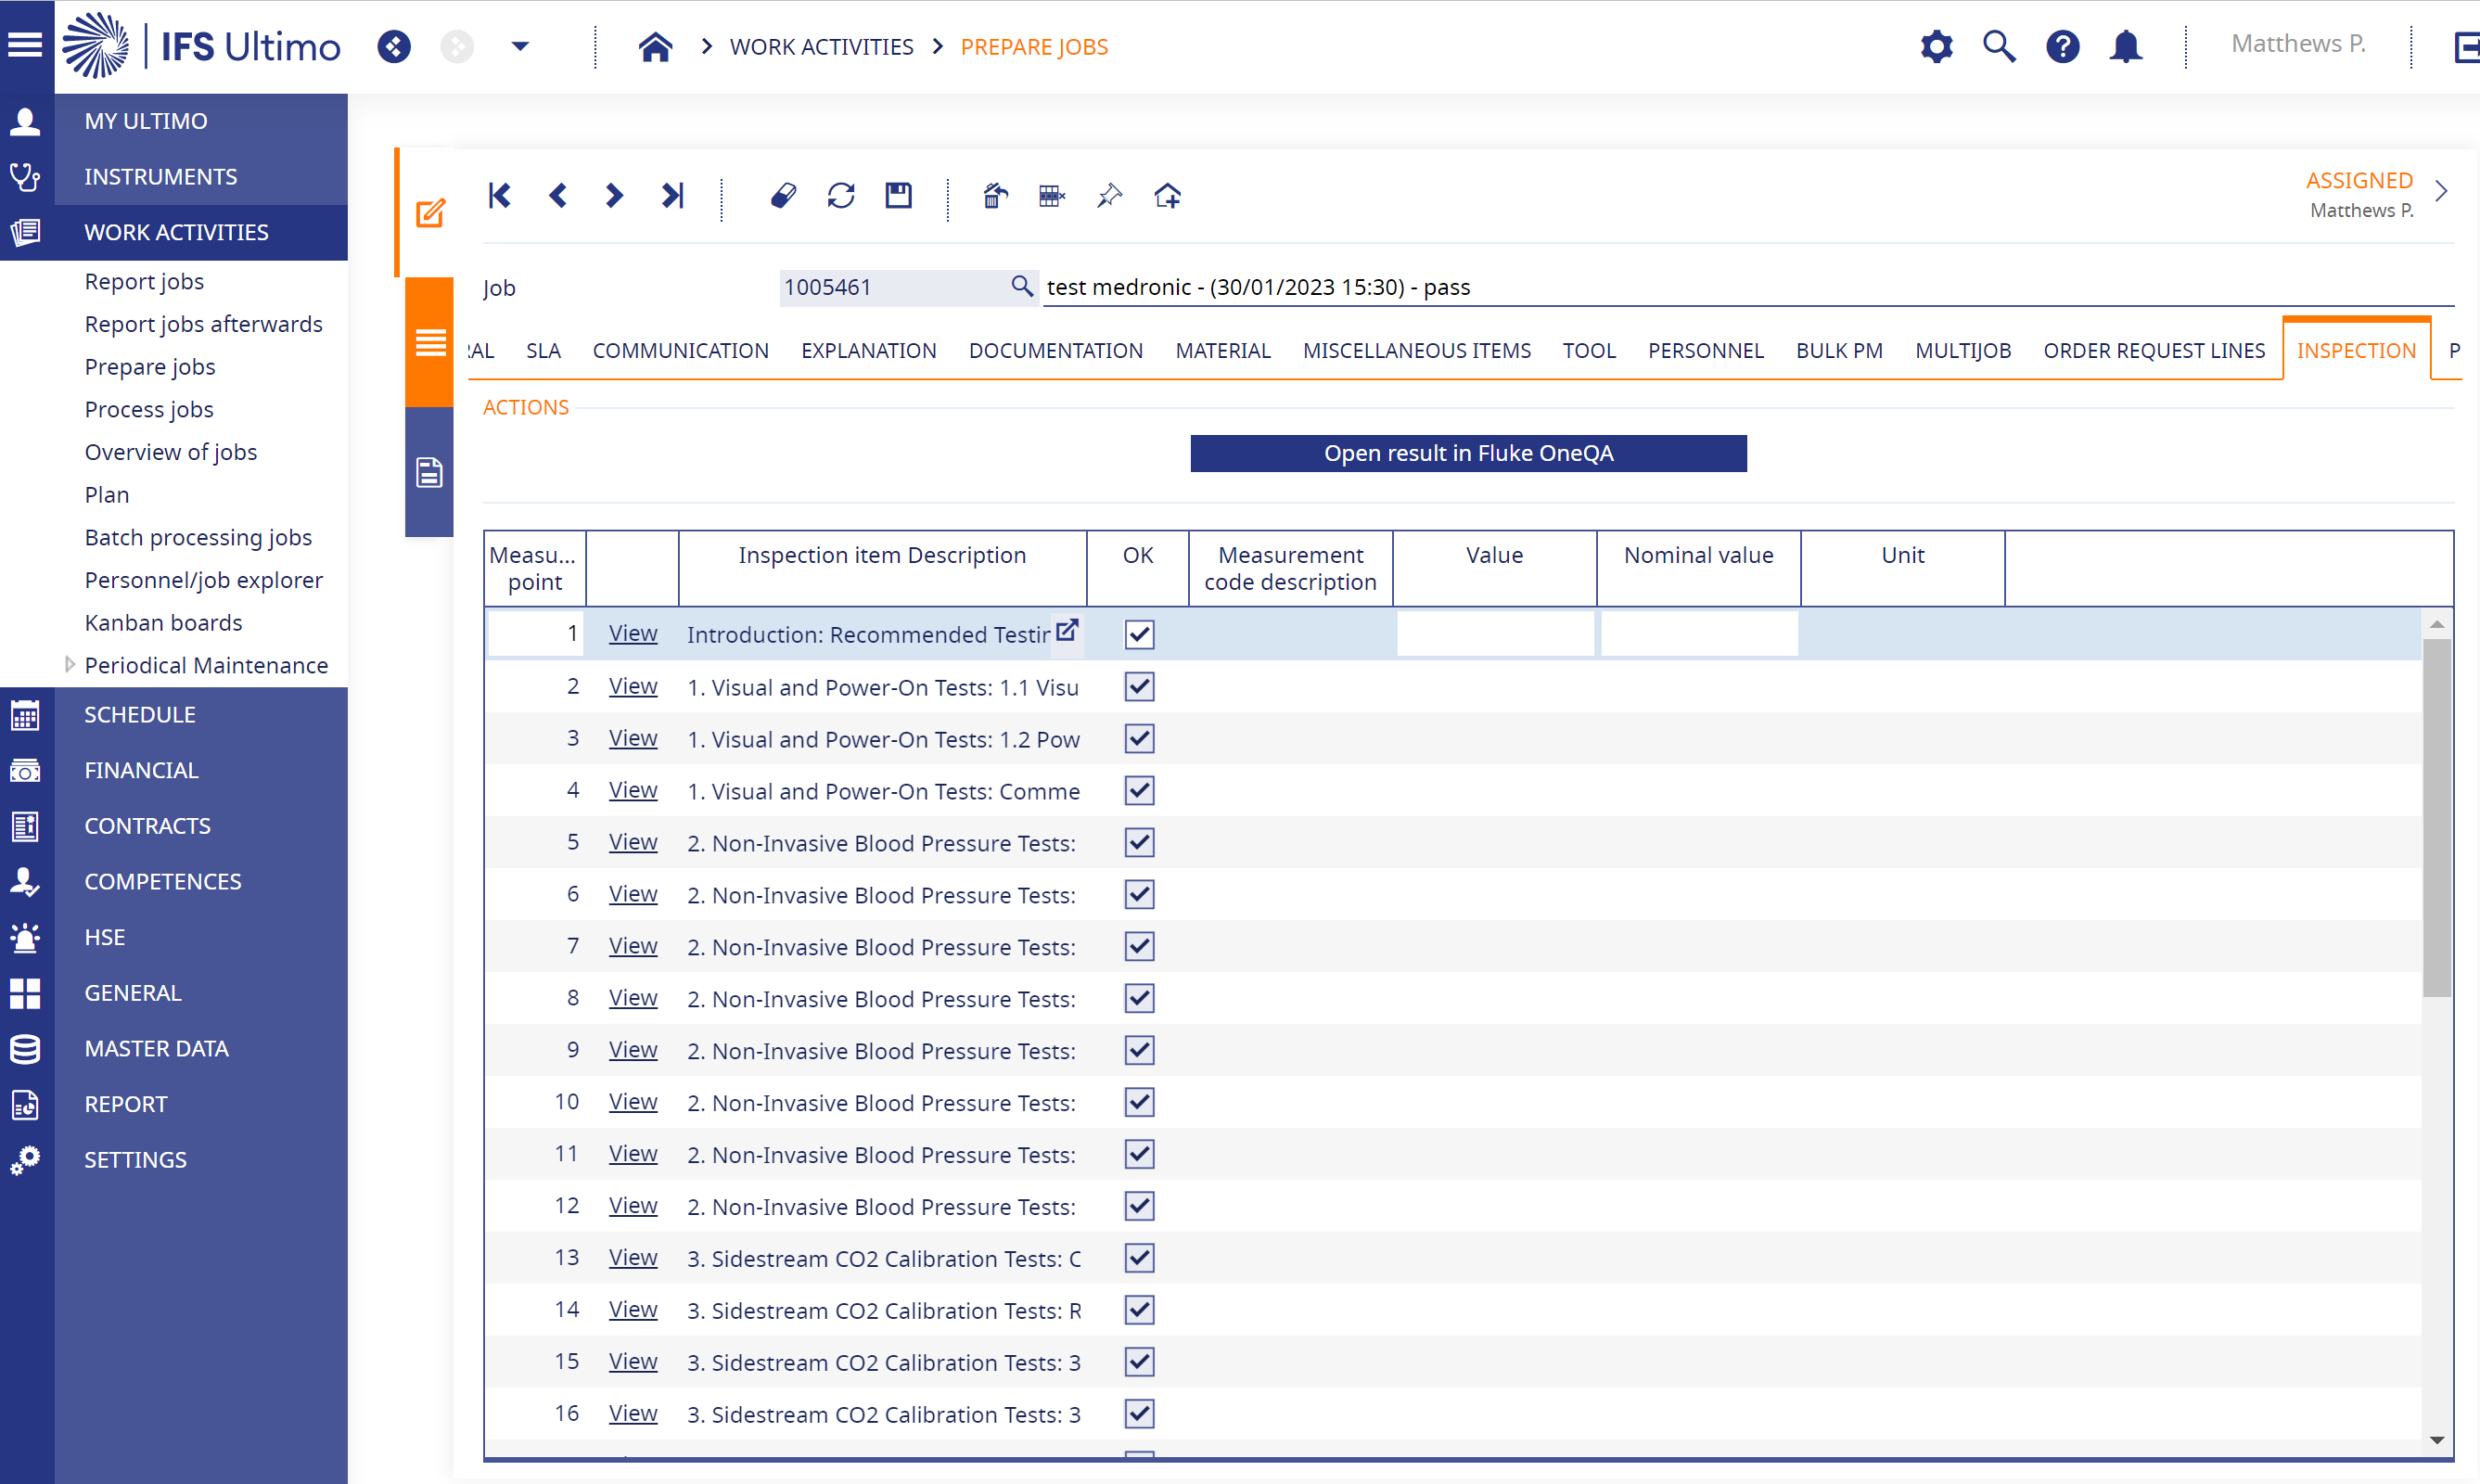2480x1484 pixels.
Task: Open notifications bell
Action: coord(2125,46)
